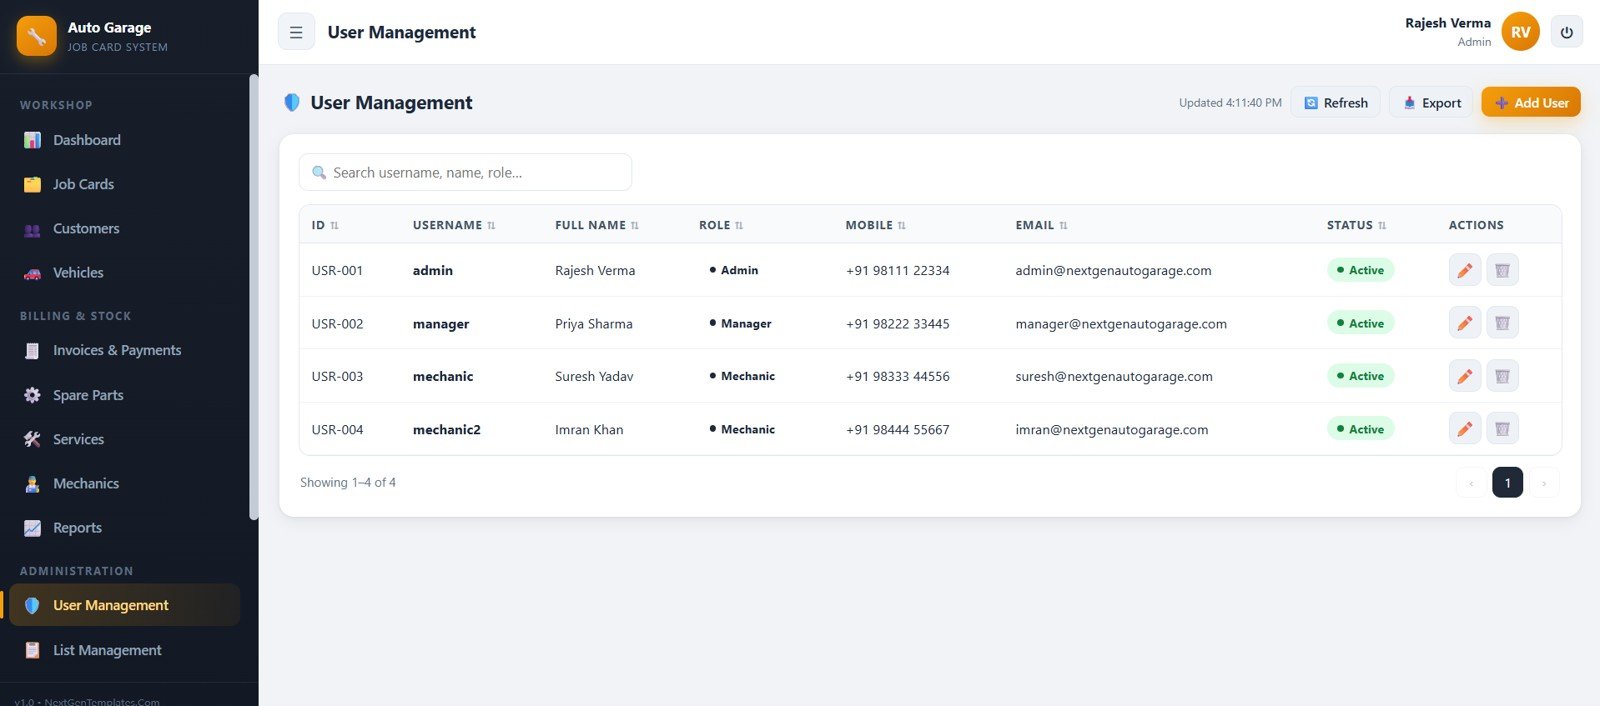Toggle sidebar with the hamburger menu icon

(296, 32)
